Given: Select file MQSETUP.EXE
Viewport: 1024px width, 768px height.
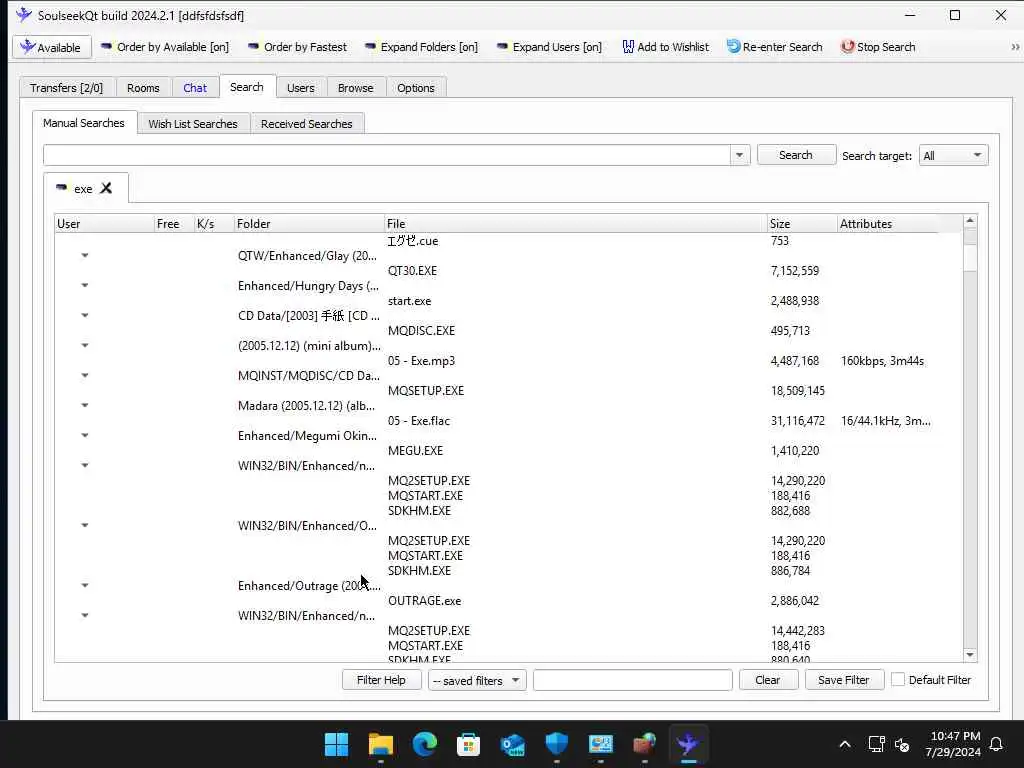Looking at the screenshot, I should coord(426,391).
